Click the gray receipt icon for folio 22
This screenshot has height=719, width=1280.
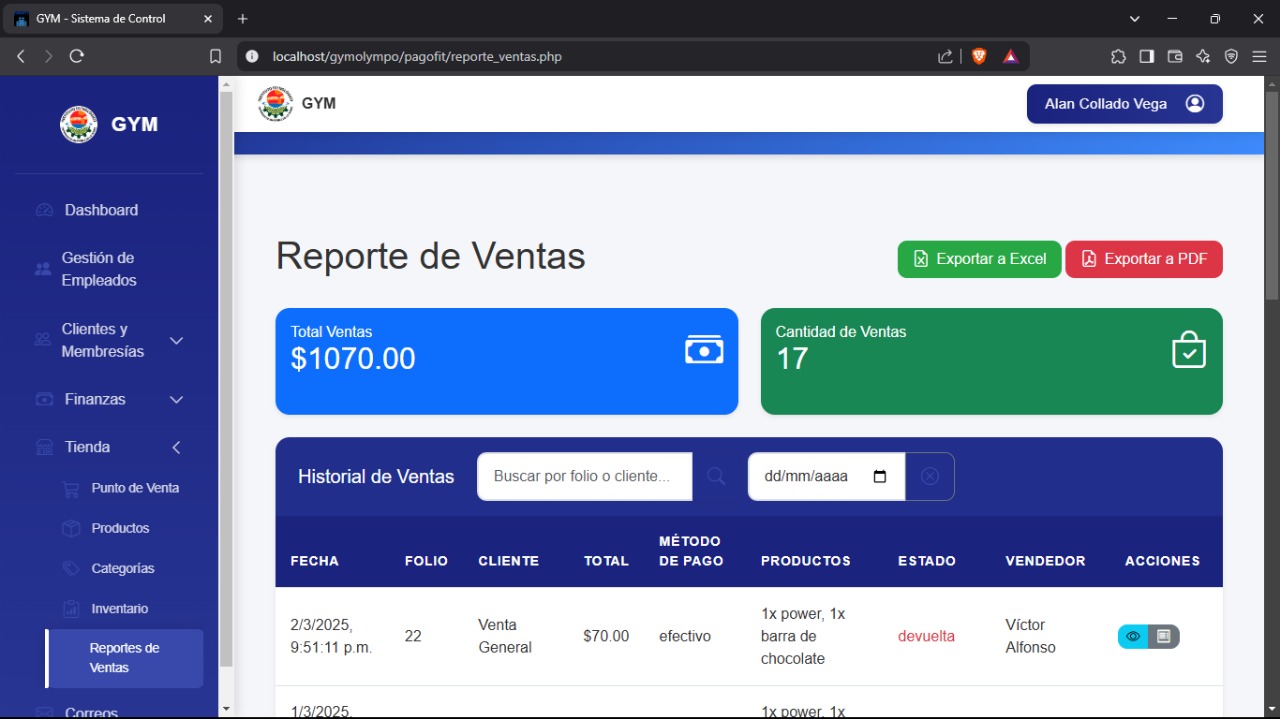pyautogui.click(x=1164, y=636)
